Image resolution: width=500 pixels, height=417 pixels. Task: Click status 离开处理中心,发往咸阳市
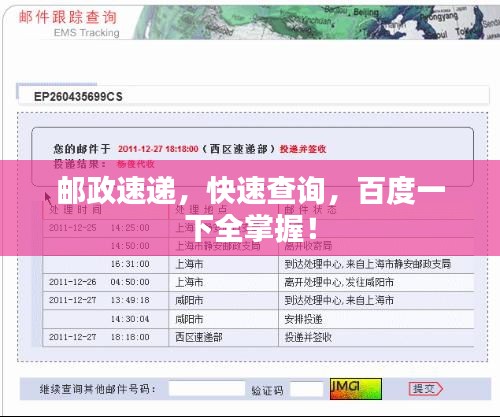(339, 282)
